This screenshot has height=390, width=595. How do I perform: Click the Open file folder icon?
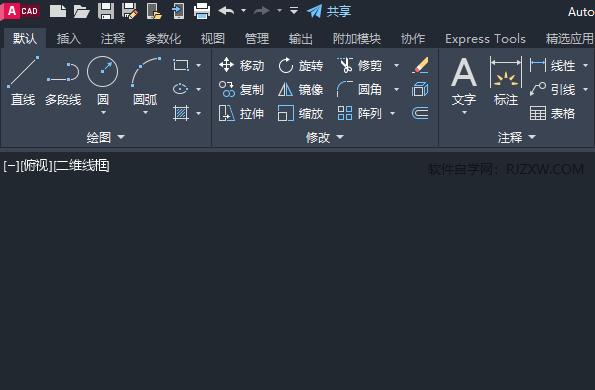click(x=82, y=11)
